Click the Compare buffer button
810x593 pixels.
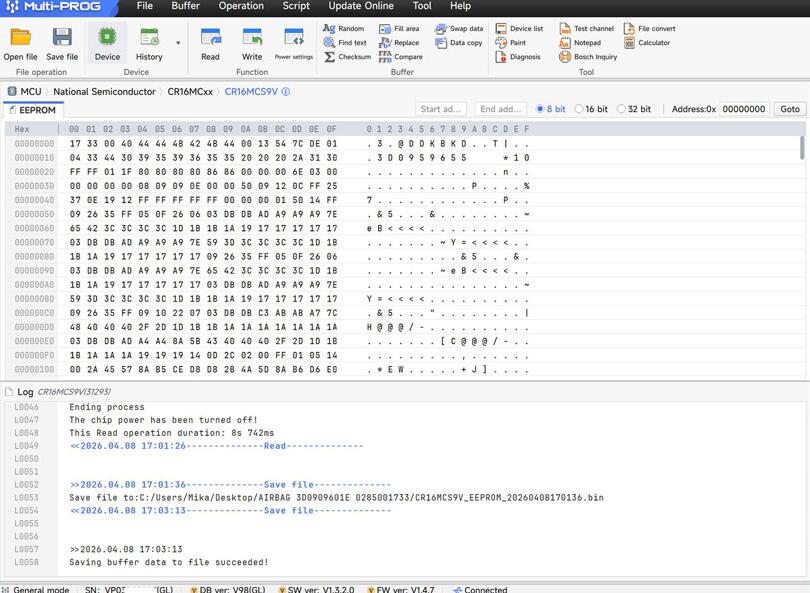401,57
